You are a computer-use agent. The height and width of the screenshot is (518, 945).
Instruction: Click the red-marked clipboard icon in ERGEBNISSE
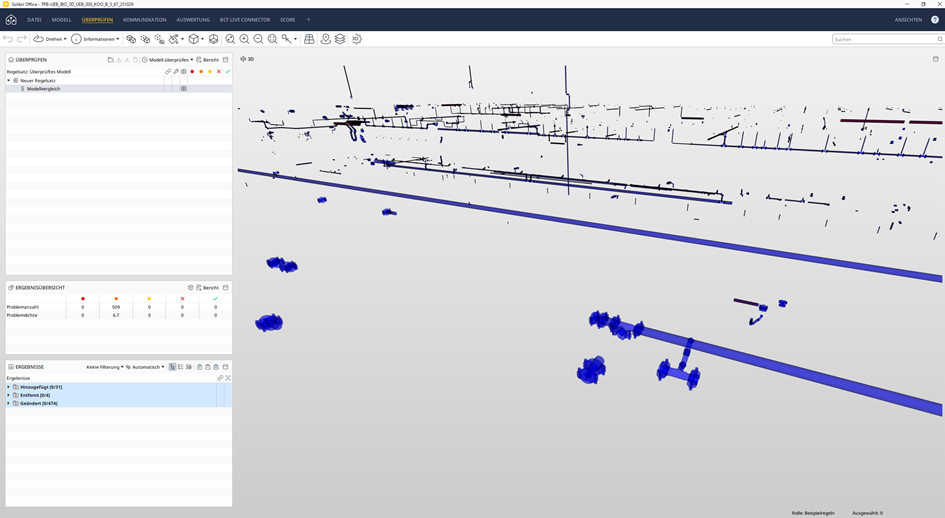point(208,367)
